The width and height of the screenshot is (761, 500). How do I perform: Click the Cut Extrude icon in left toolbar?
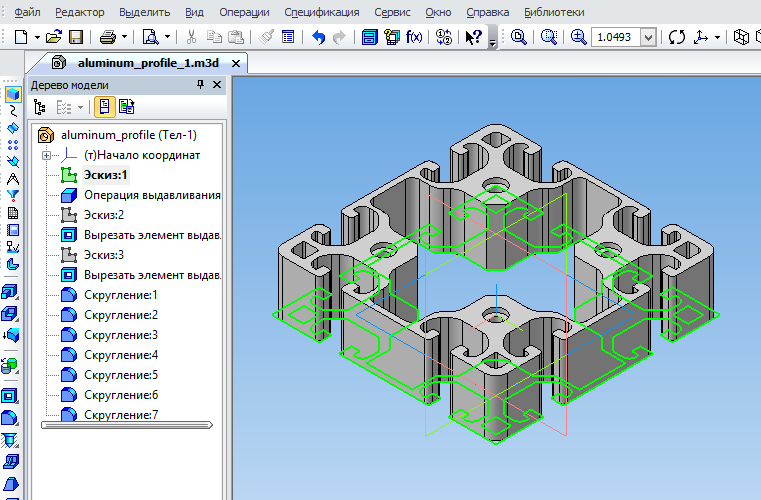pyautogui.click(x=10, y=396)
